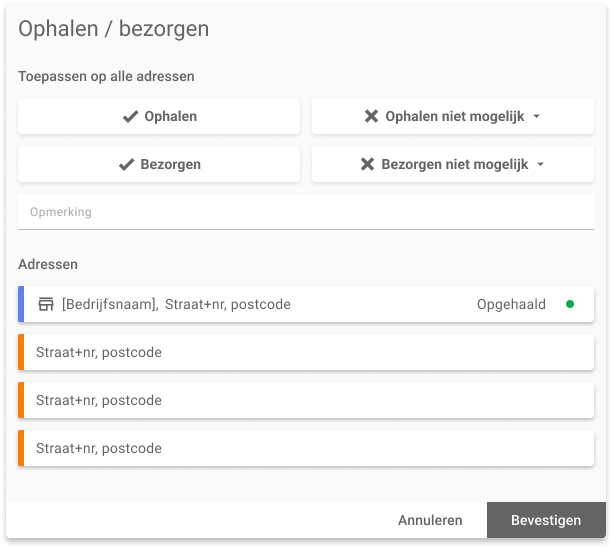The width and height of the screenshot is (612, 548).
Task: Focus the Opmerking input field
Action: click(x=306, y=212)
